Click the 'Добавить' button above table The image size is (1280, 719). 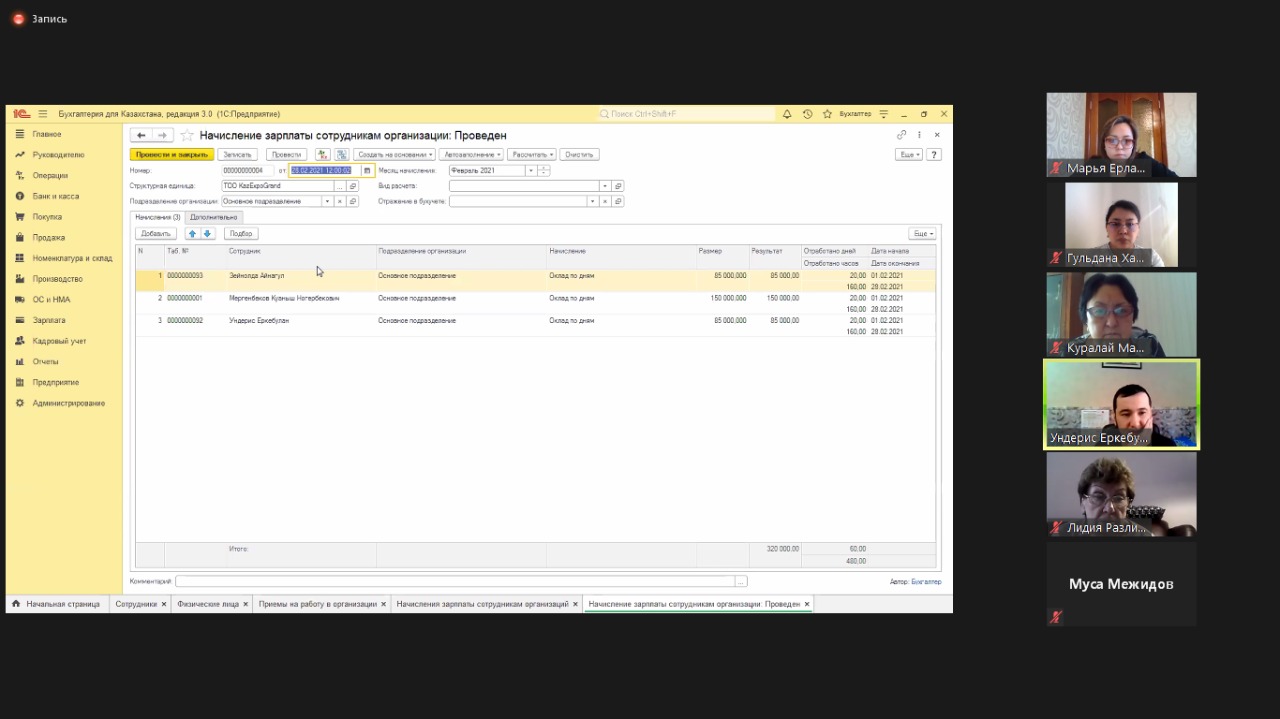[156, 233]
